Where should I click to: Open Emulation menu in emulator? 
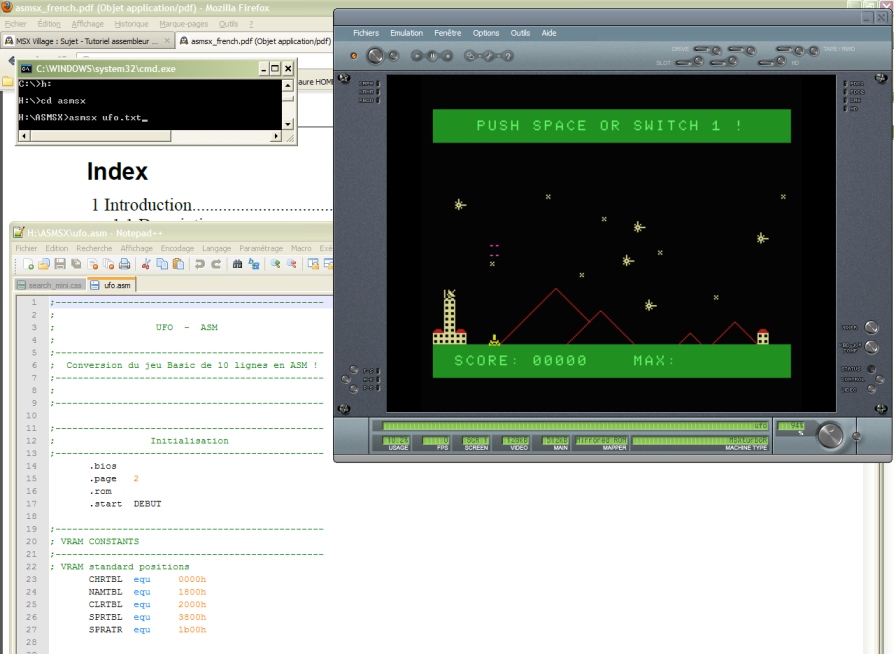[x=407, y=33]
